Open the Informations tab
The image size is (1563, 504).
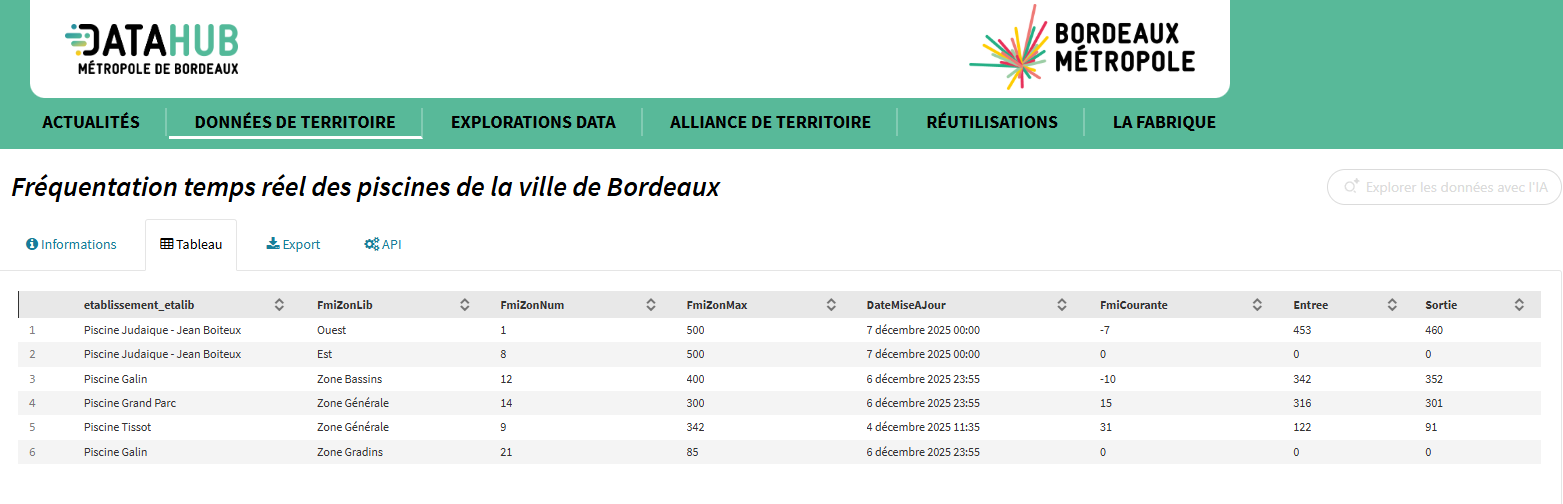pos(71,244)
